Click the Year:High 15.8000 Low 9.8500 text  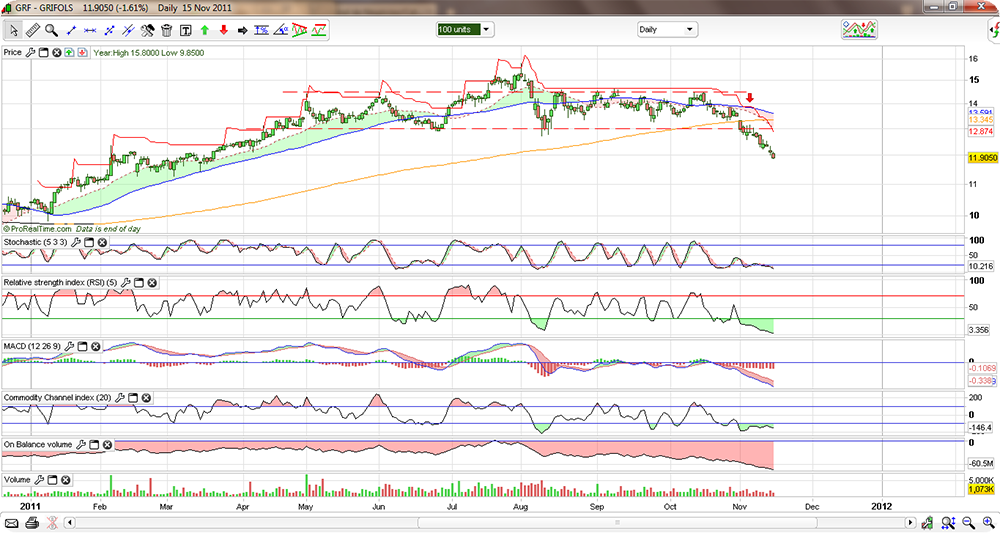pyautogui.click(x=149, y=53)
